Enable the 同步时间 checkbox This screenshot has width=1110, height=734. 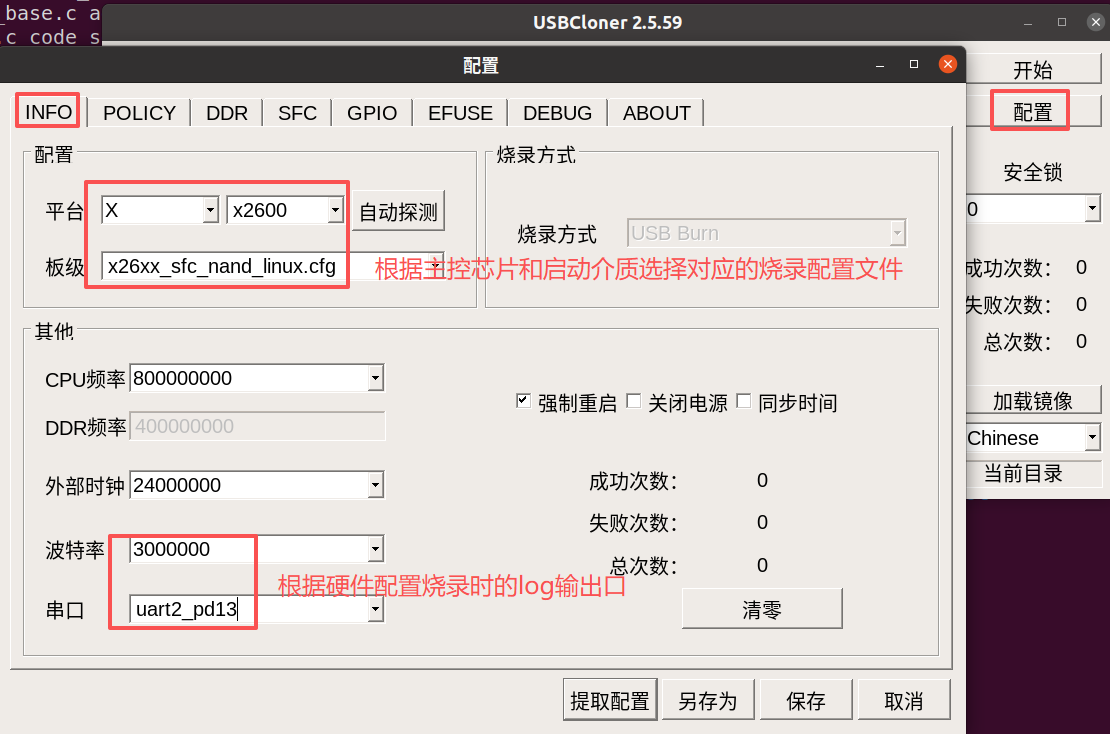[x=743, y=401]
